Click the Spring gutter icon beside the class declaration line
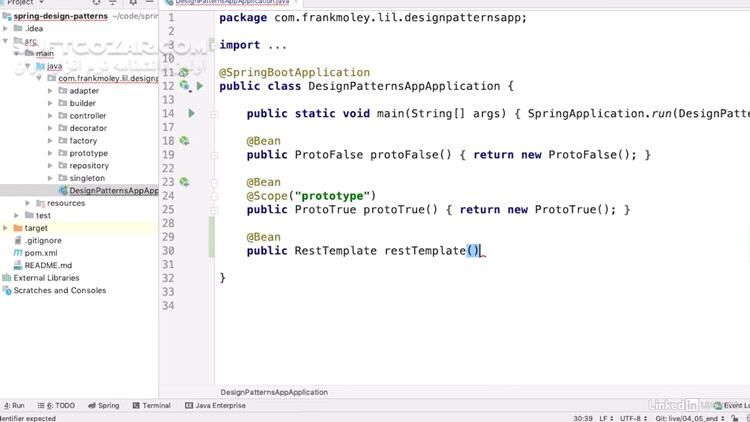The height and width of the screenshot is (422, 750). 184,86
